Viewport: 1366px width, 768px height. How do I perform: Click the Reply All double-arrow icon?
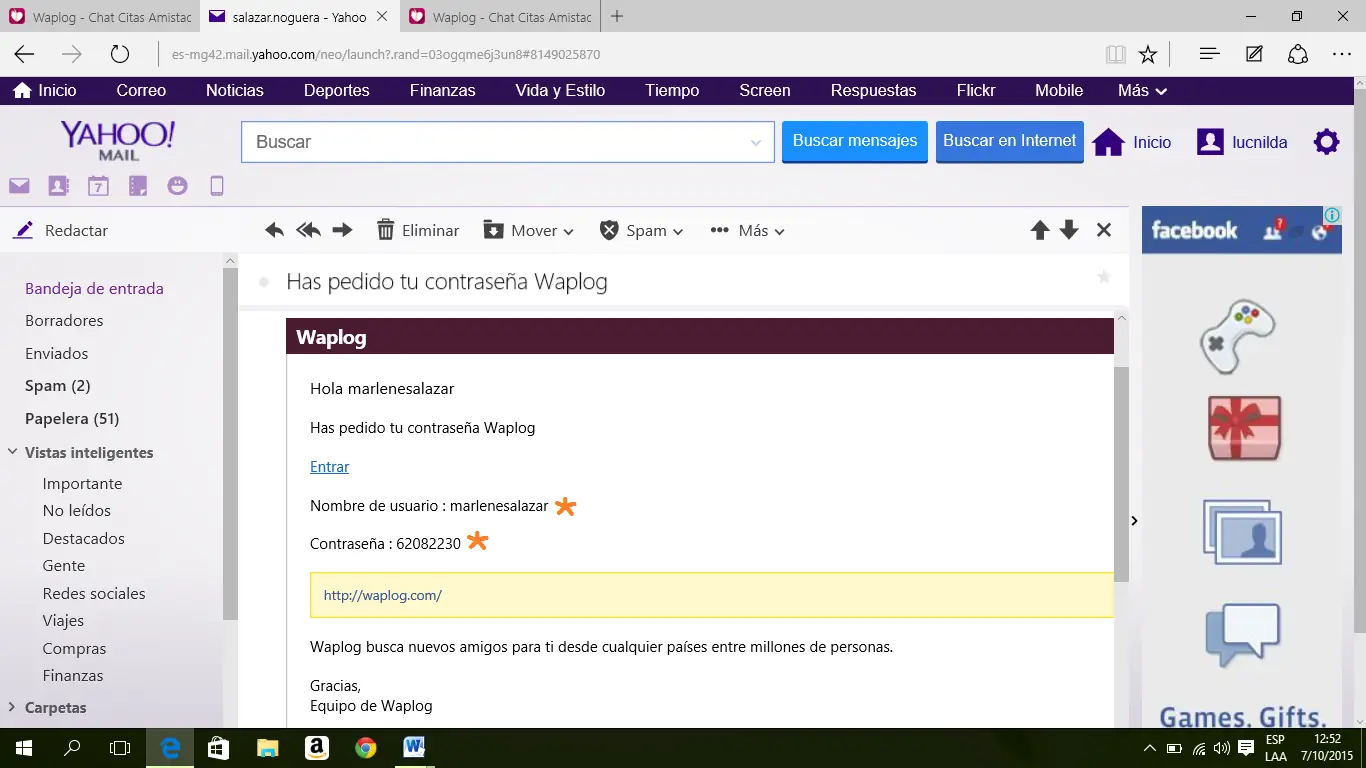[308, 230]
